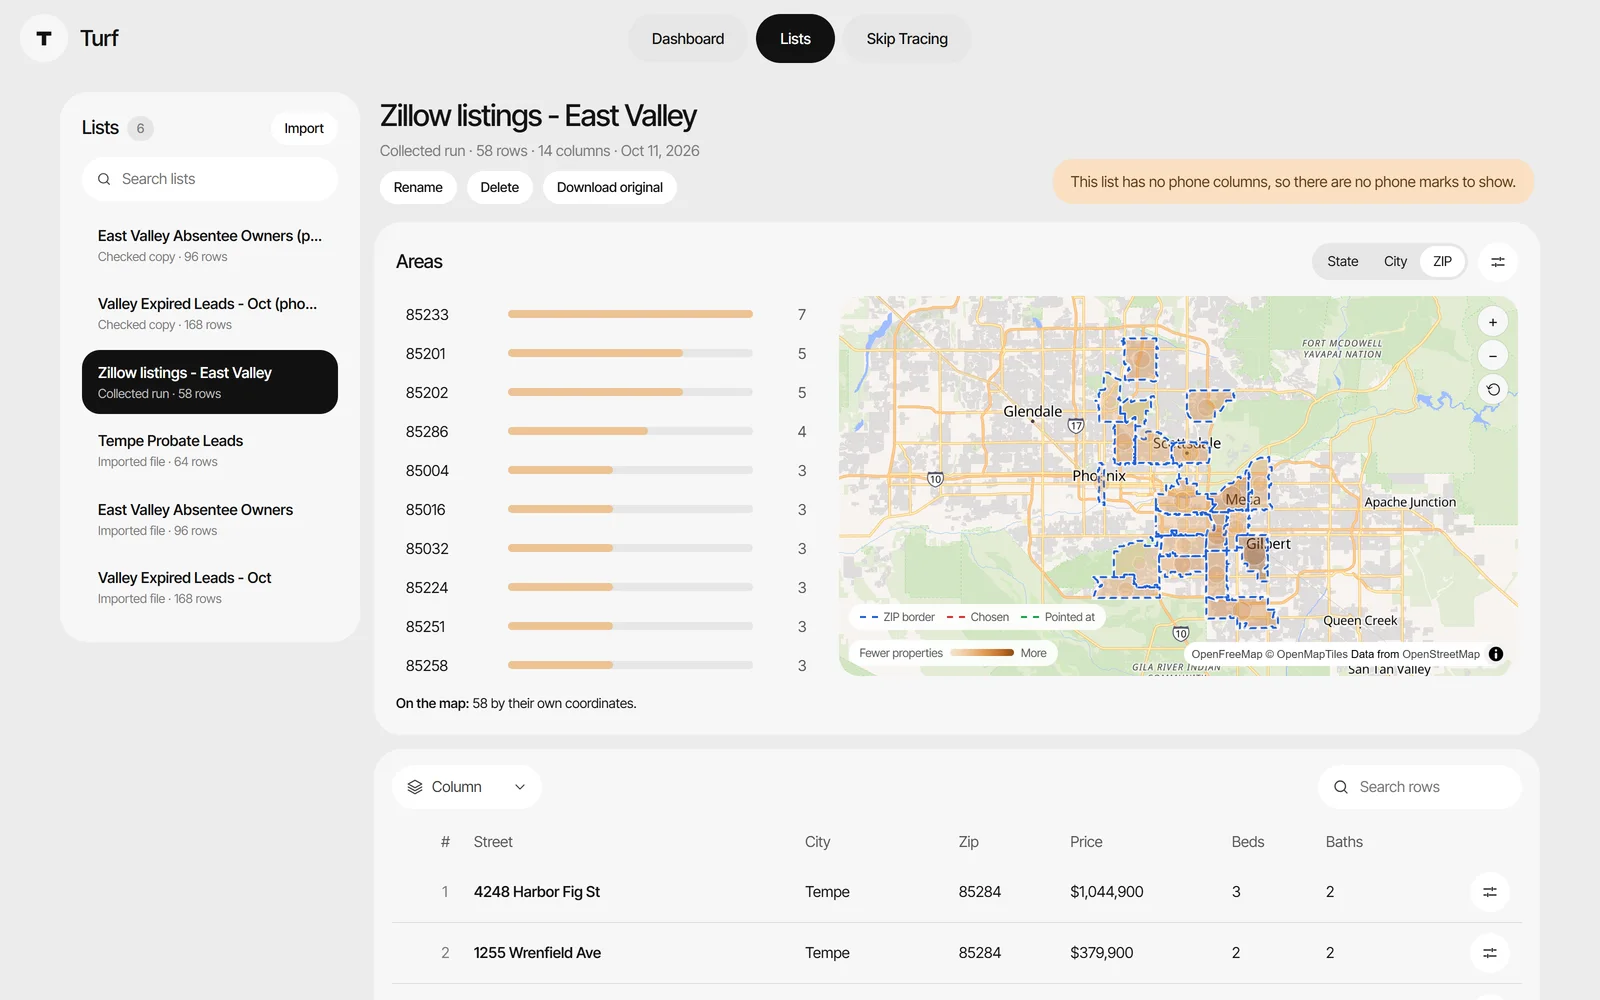Screen dimensions: 1600x1000
Task: Rename the current list
Action: pos(418,187)
